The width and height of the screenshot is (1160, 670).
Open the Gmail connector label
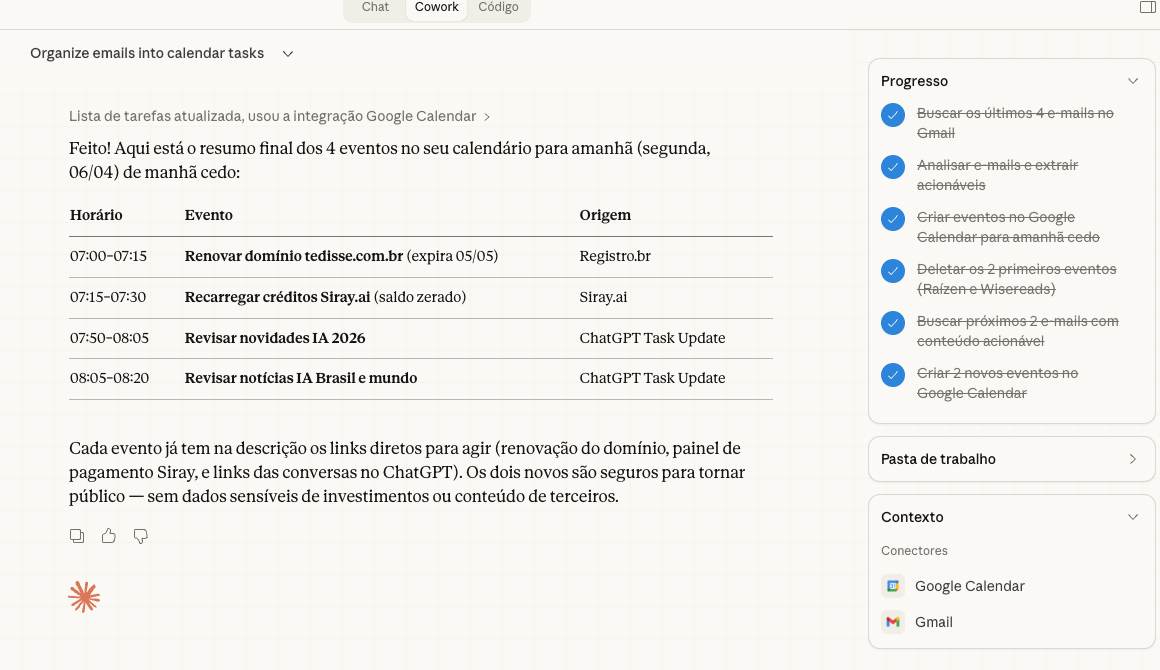[x=934, y=622]
